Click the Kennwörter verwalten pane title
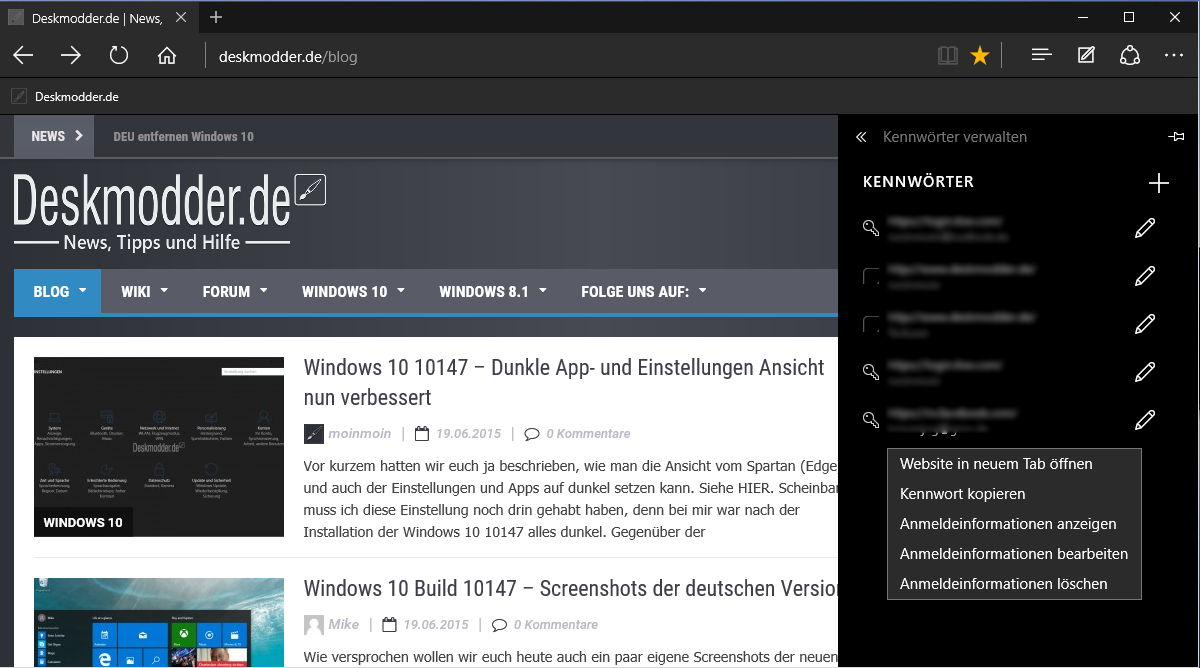Screen dimensions: 1200x668 955,137
